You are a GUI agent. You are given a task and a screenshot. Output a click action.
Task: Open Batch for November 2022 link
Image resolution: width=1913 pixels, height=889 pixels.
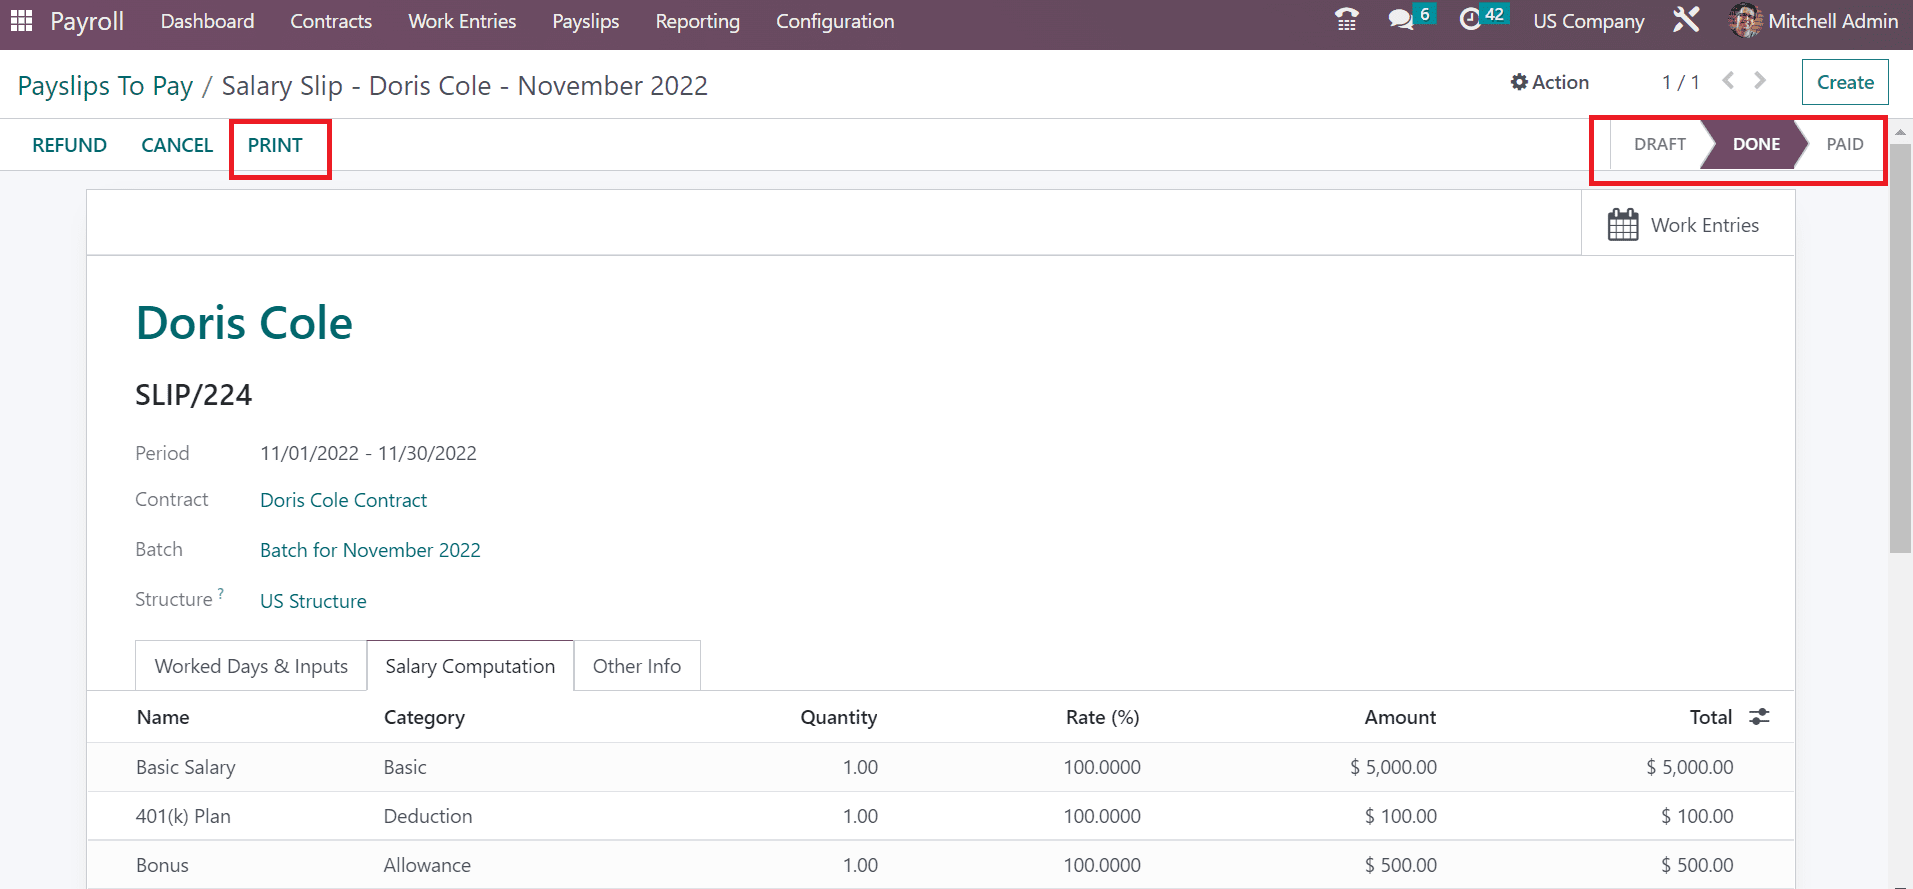(x=370, y=550)
